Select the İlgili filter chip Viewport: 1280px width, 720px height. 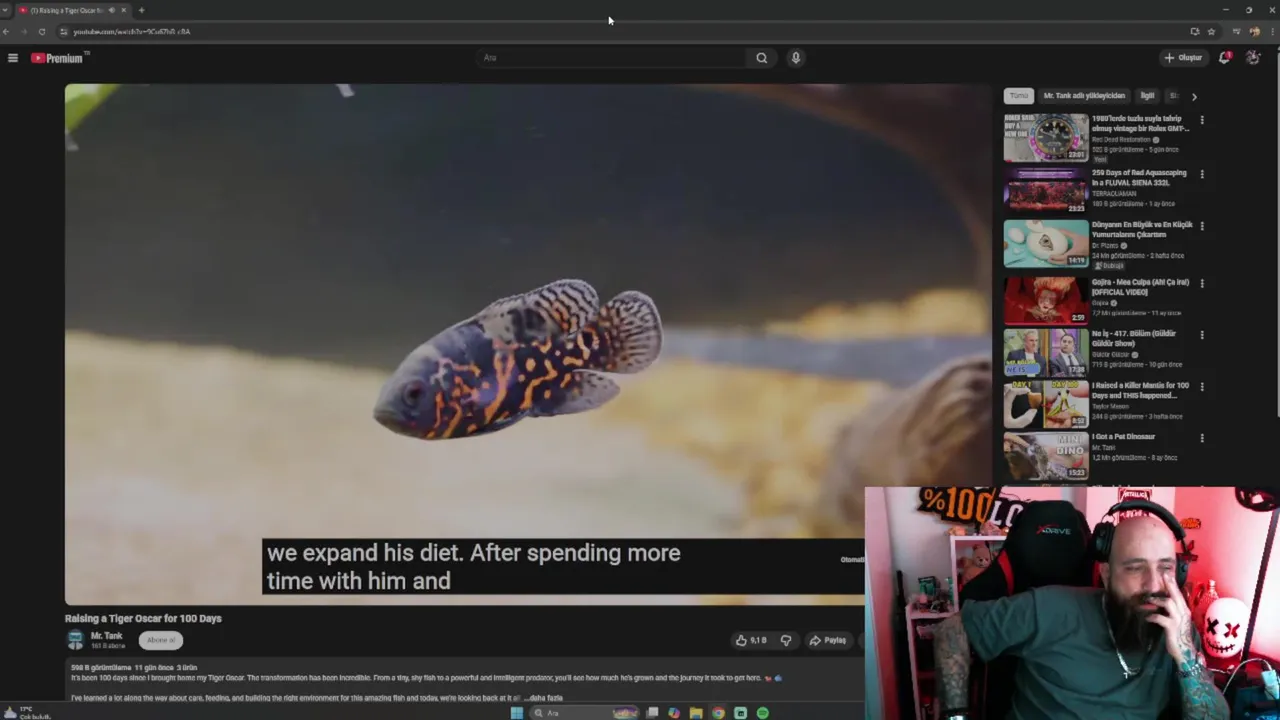click(1147, 96)
